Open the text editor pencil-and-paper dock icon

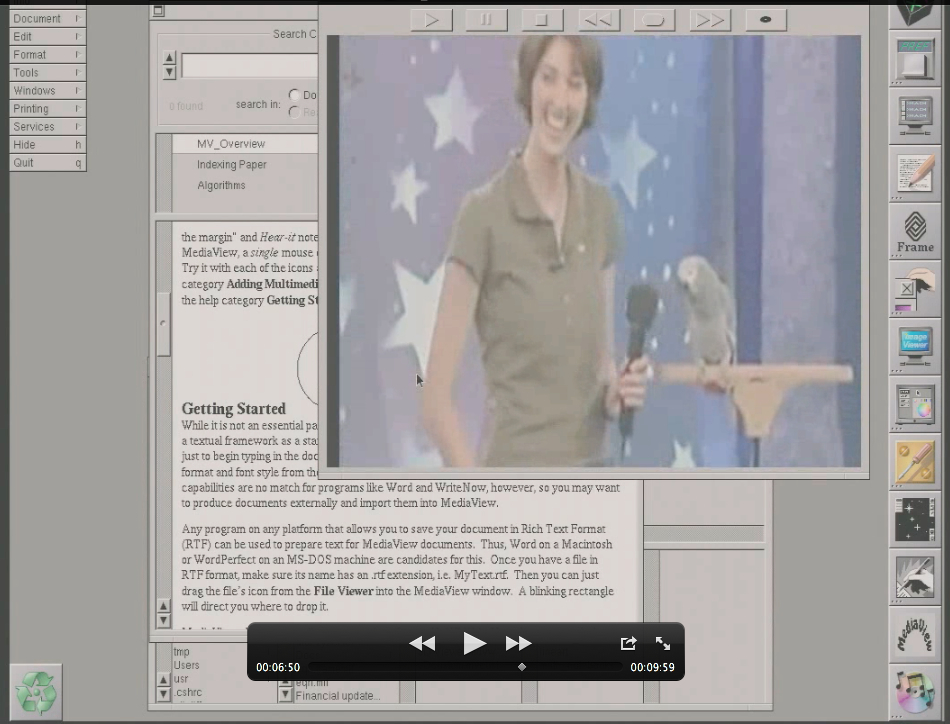914,174
